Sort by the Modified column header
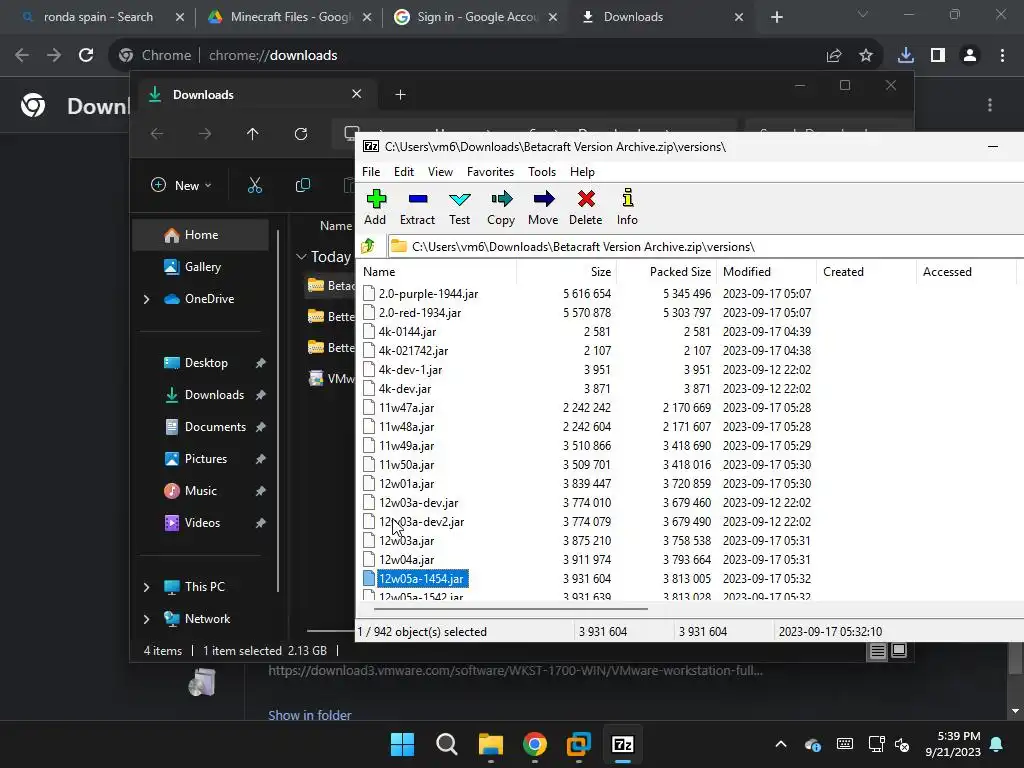Image resolution: width=1024 pixels, height=768 pixels. click(x=766, y=272)
